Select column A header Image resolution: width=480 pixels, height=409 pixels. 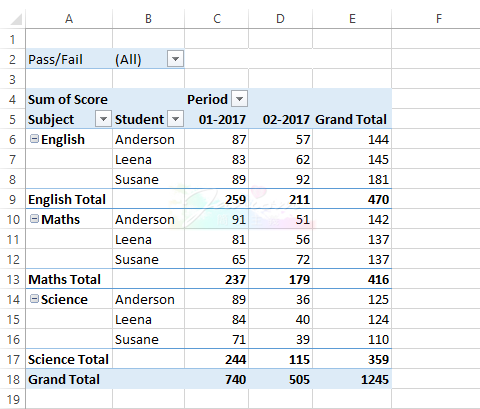pyautogui.click(x=69, y=19)
